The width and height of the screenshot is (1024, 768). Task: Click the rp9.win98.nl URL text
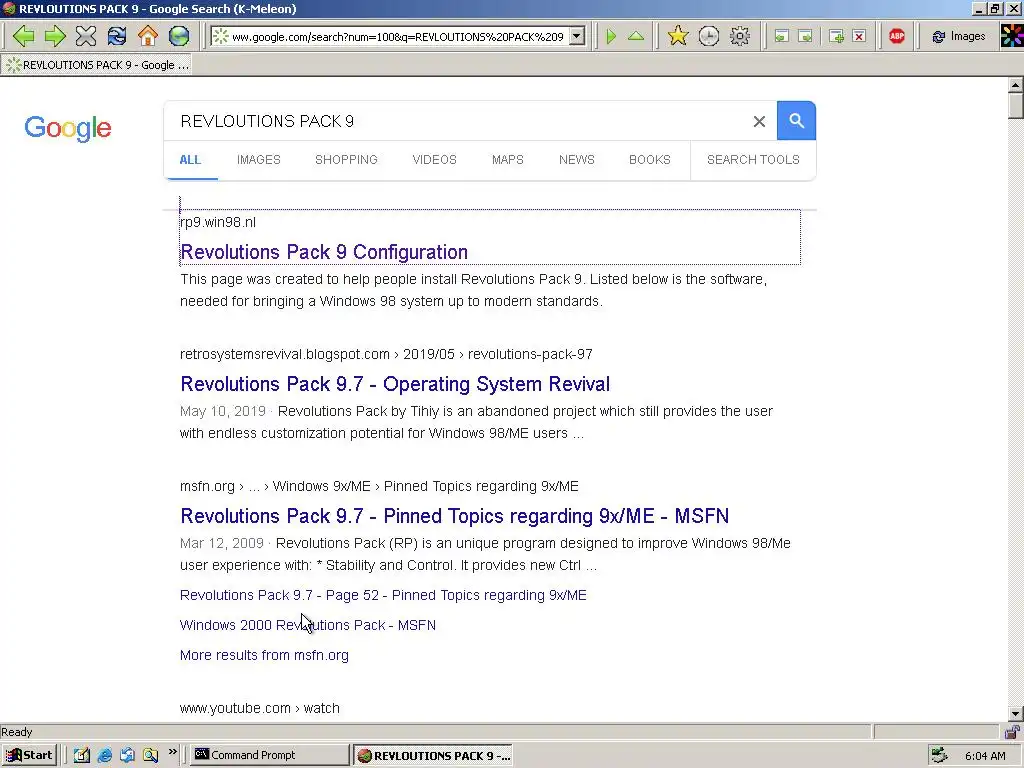coord(218,223)
